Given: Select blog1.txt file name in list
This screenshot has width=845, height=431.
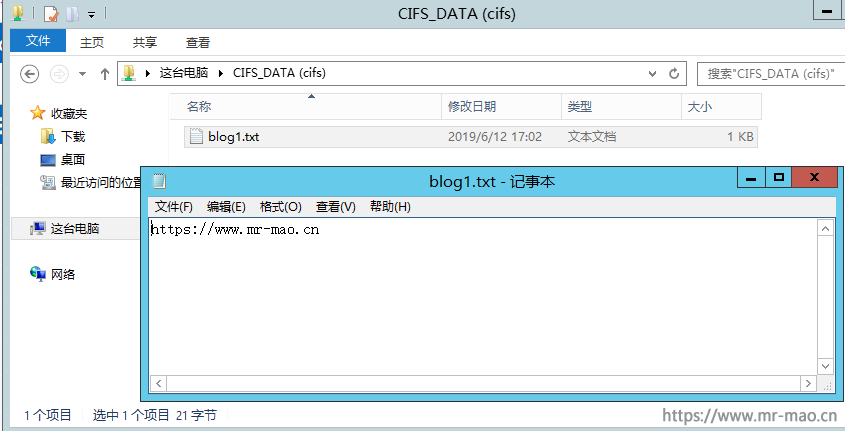Looking at the screenshot, I should [233, 137].
